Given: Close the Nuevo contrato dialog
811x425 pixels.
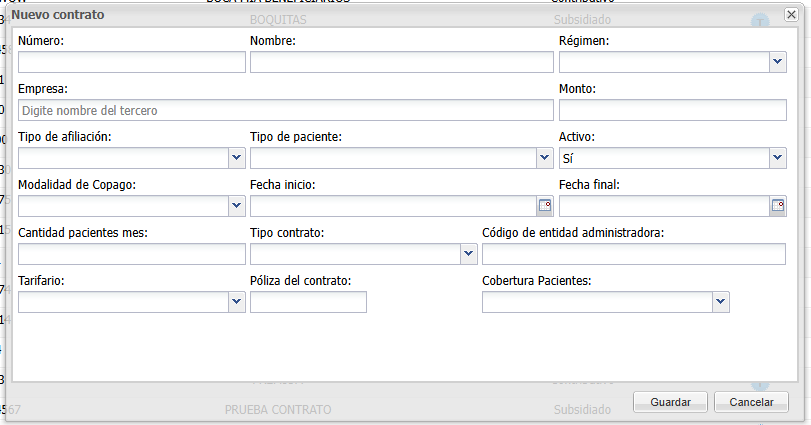Looking at the screenshot, I should [x=791, y=16].
